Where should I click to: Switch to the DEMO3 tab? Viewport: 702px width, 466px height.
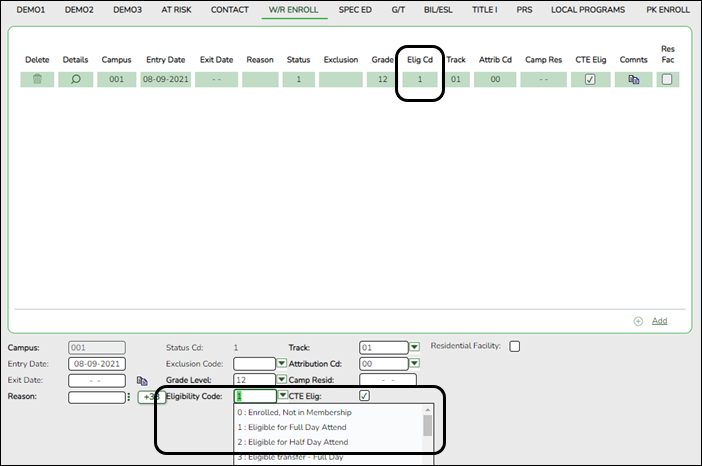pos(128,10)
